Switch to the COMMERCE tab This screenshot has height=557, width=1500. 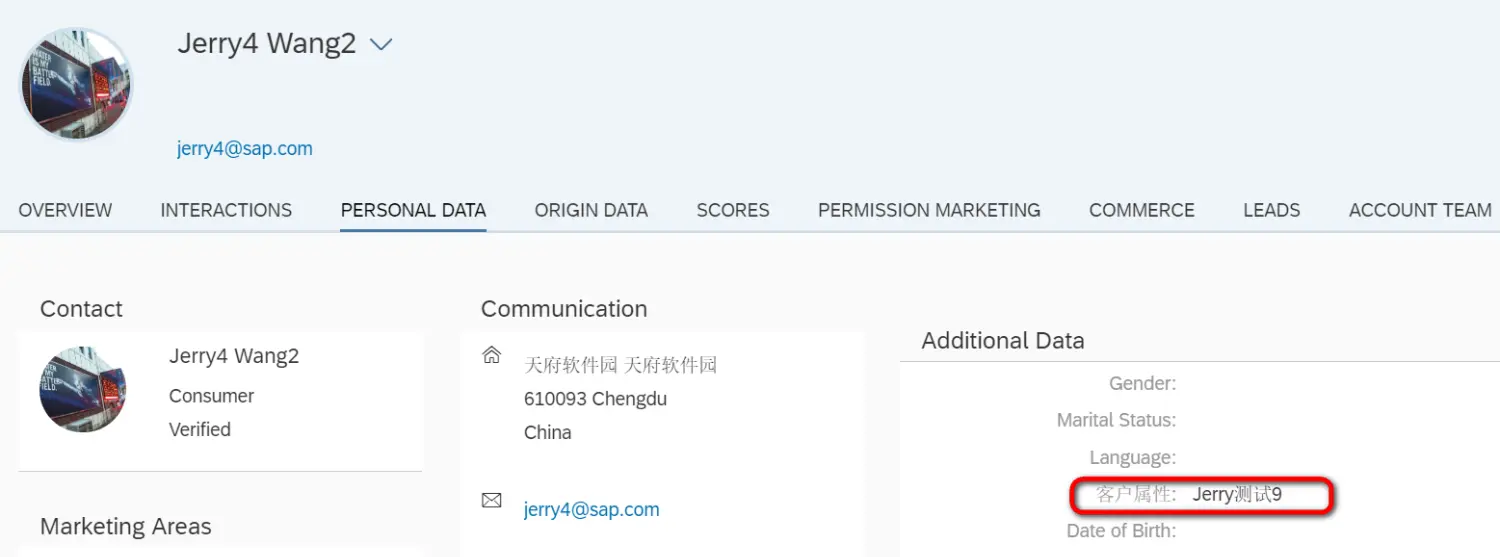click(1142, 210)
